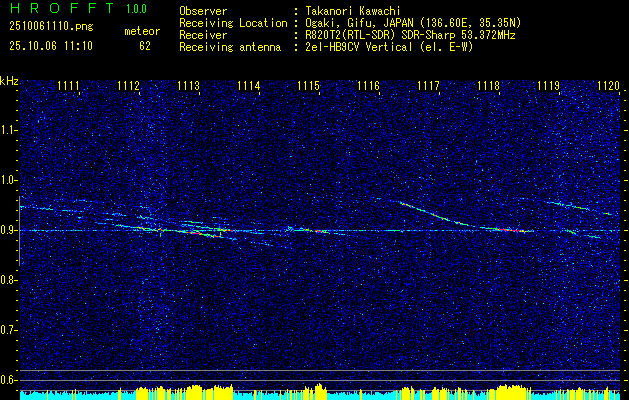The image size is (629, 400).
Task: Click time marker 1117
Action: tap(428, 86)
